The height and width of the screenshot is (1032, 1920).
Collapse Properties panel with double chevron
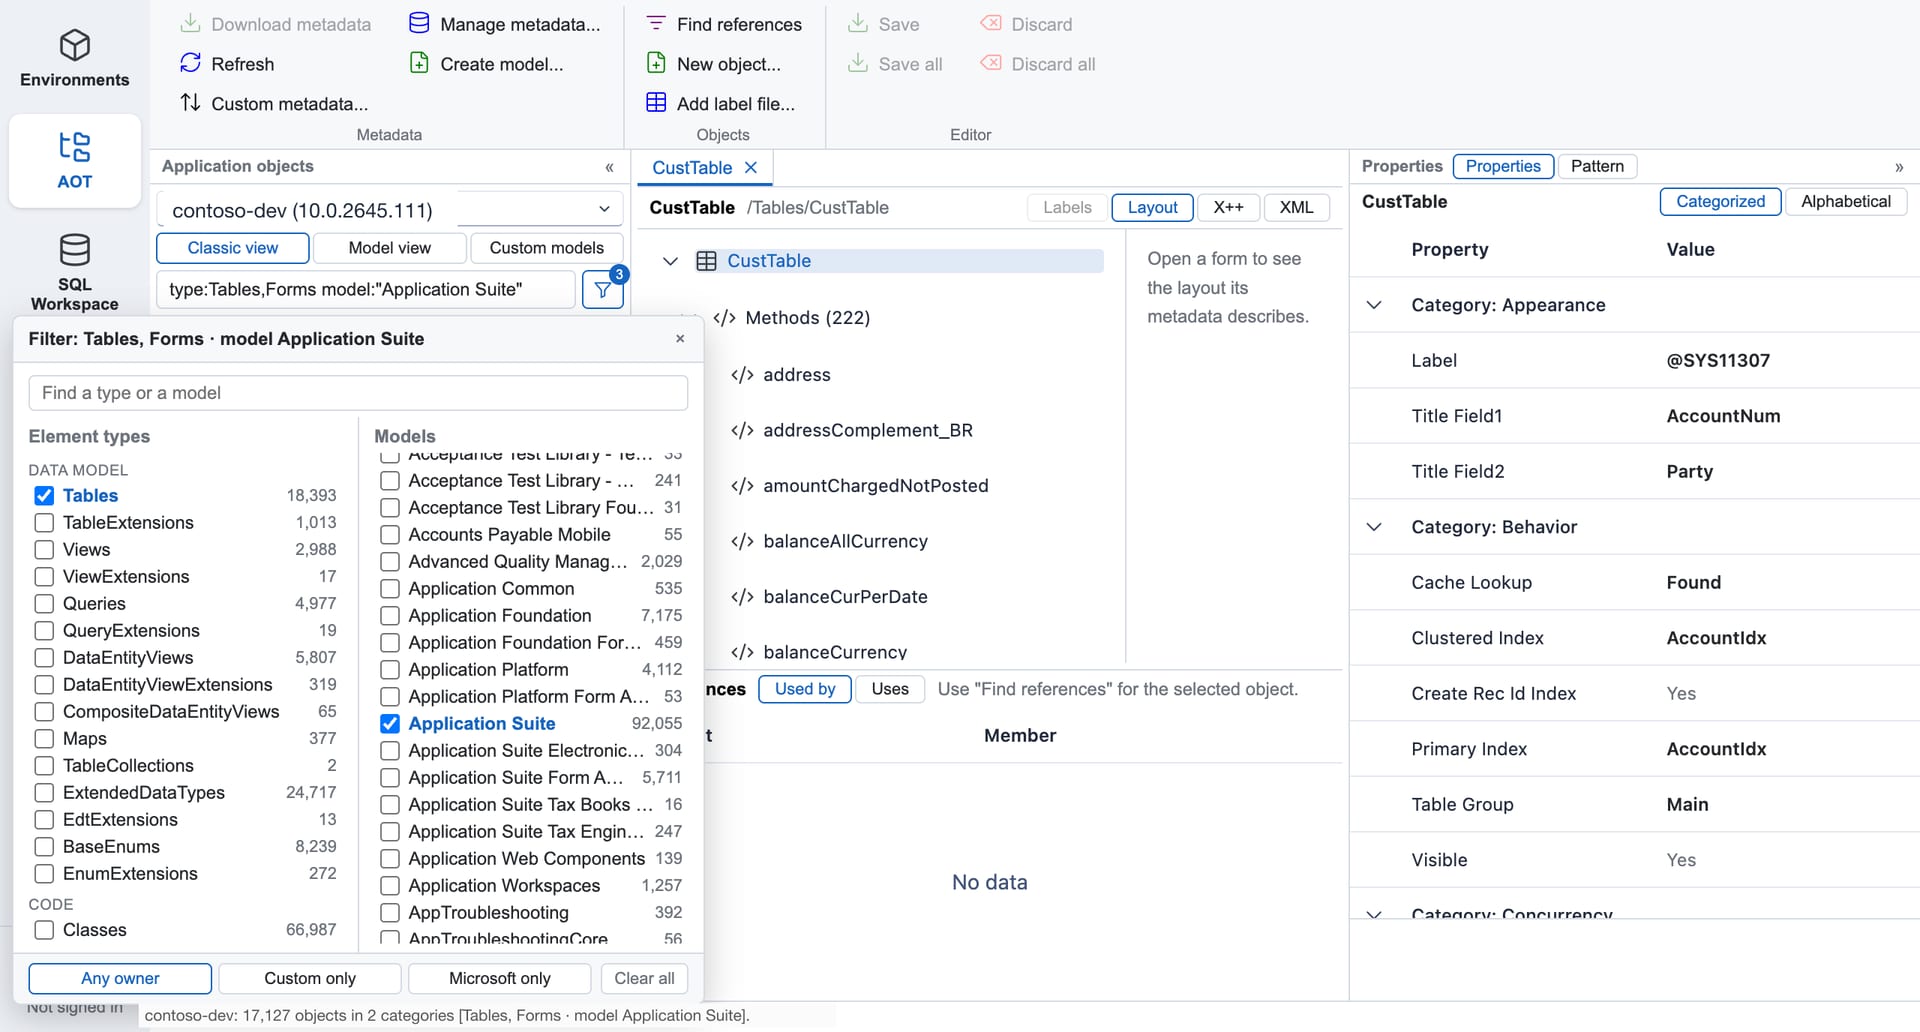[1899, 167]
